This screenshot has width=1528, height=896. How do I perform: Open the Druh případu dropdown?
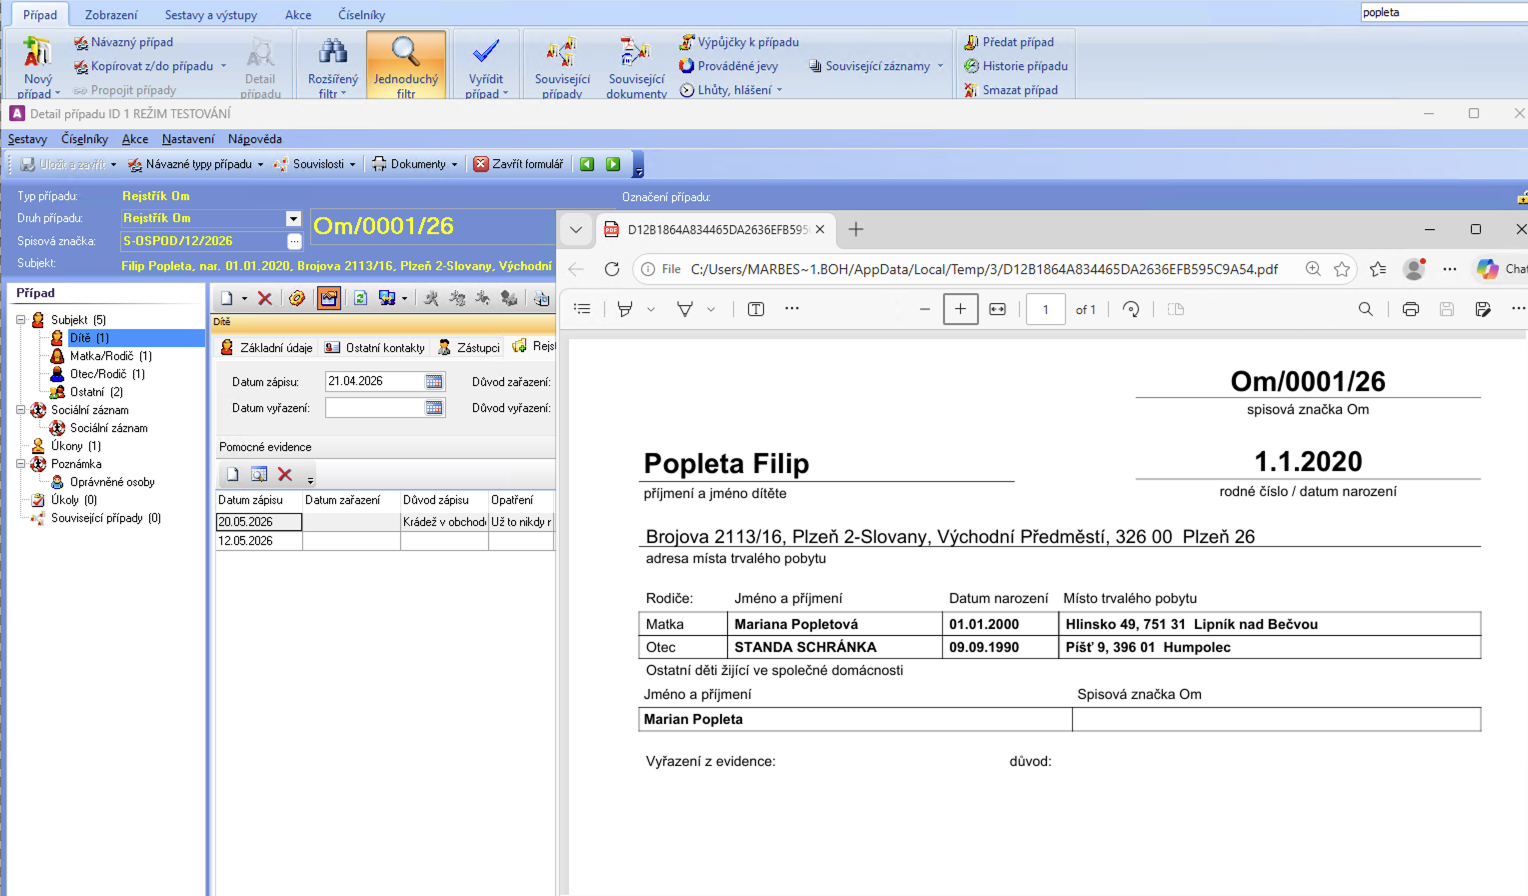coord(293,218)
